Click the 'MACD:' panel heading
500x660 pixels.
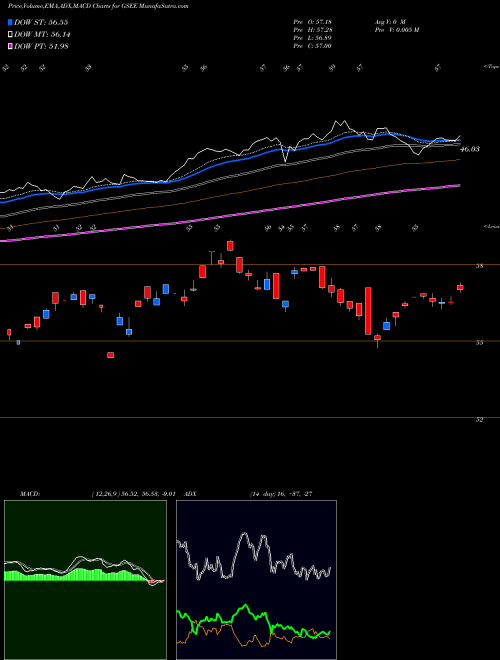[30, 494]
